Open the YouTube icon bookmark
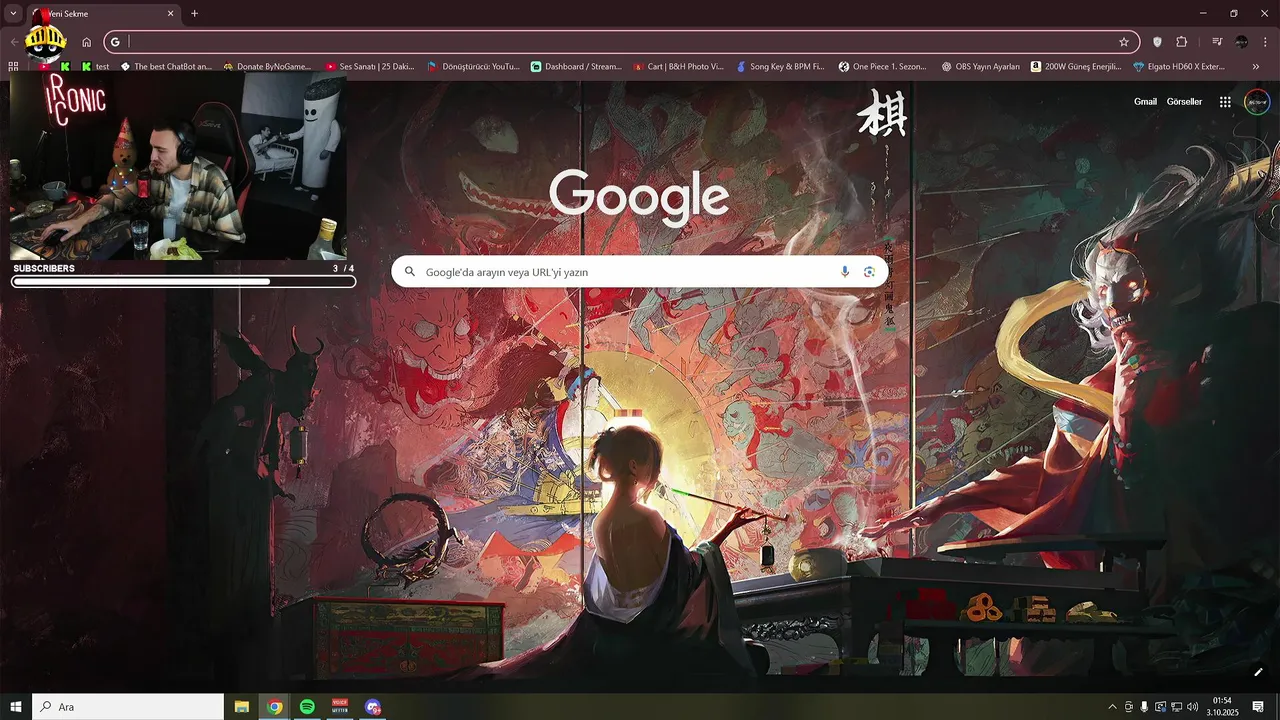The width and height of the screenshot is (1280, 720). (44, 67)
